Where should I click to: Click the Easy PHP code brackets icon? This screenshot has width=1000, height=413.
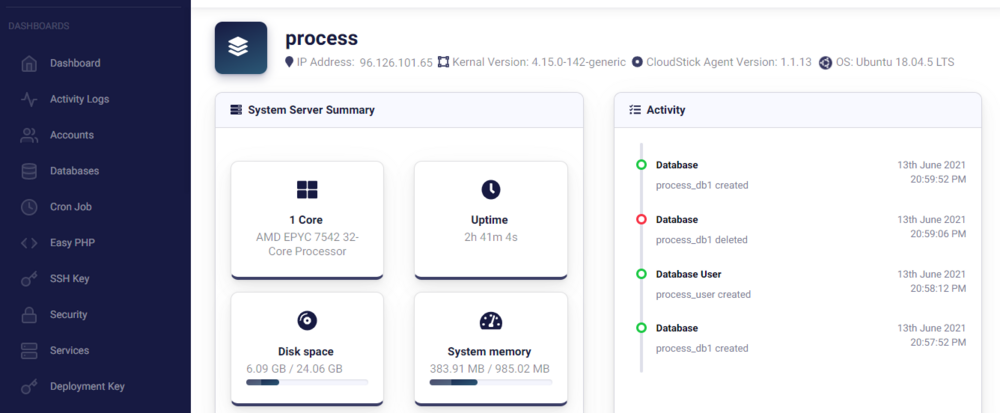click(30, 243)
